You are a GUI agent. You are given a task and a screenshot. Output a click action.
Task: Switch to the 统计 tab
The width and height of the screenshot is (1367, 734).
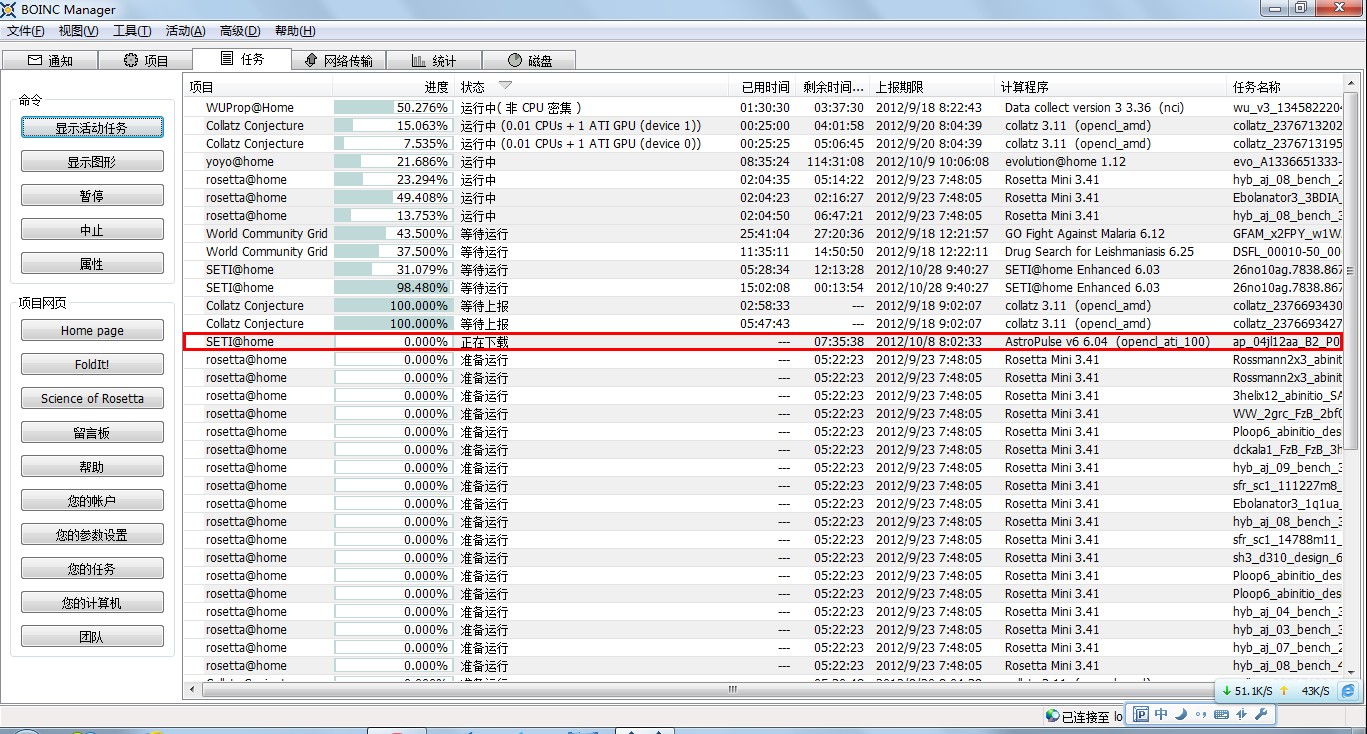coord(433,60)
